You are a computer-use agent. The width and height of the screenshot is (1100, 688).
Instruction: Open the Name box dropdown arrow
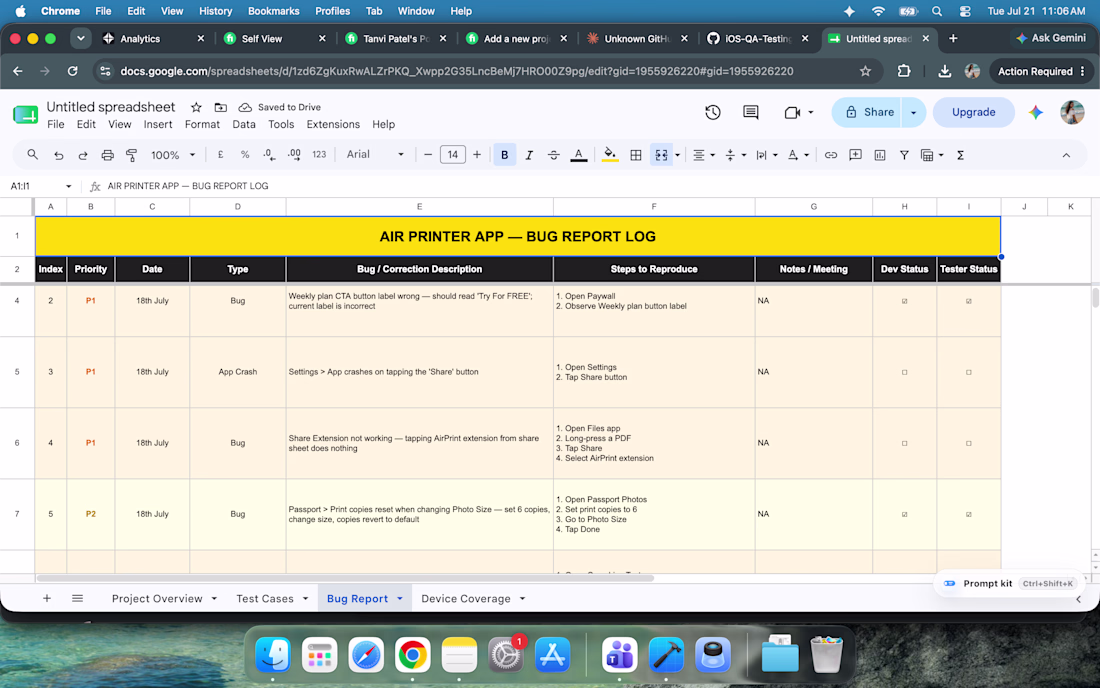coord(68,186)
